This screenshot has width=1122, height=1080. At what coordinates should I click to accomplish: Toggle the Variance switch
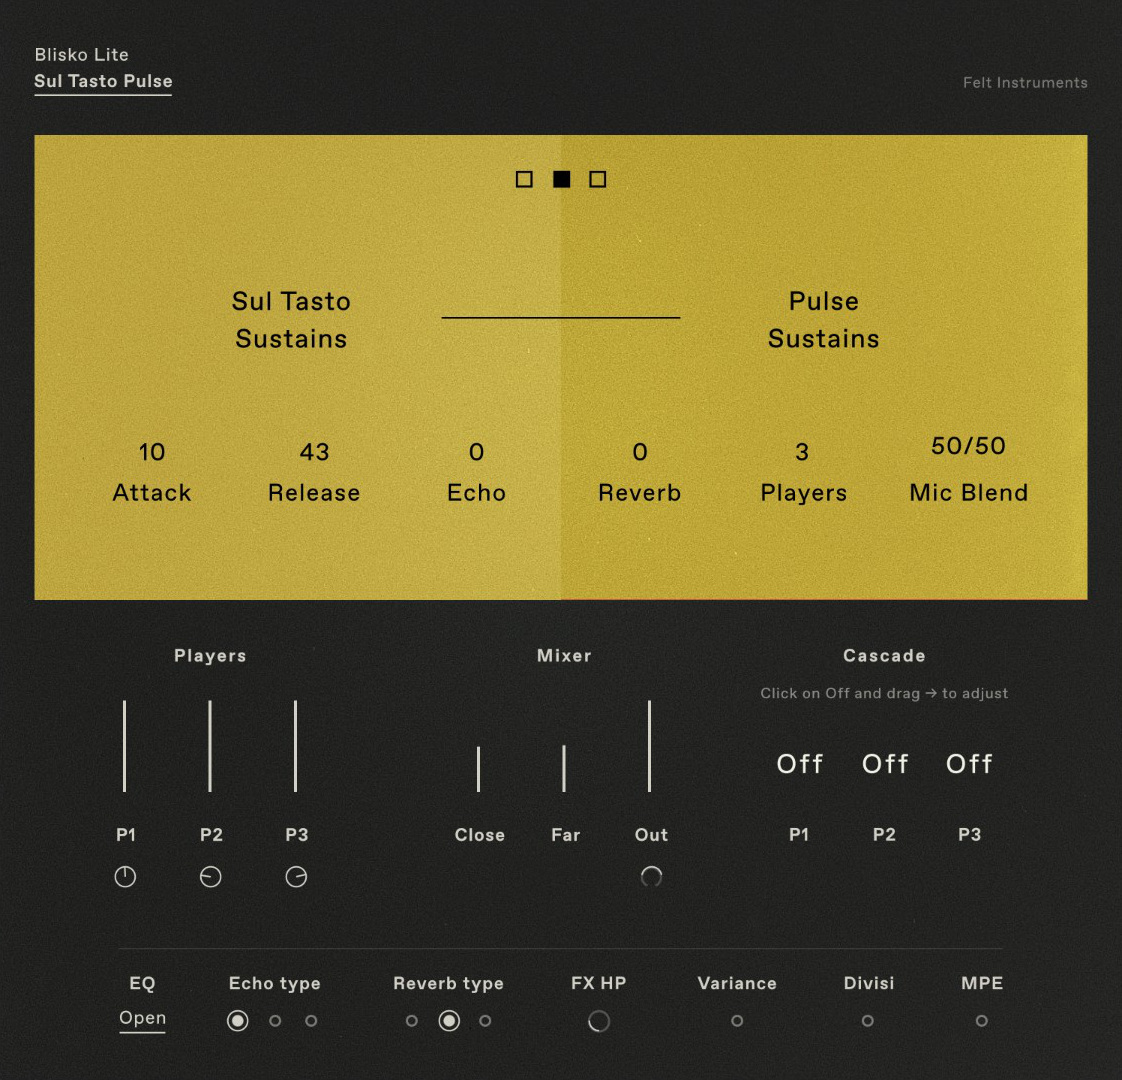[737, 1021]
